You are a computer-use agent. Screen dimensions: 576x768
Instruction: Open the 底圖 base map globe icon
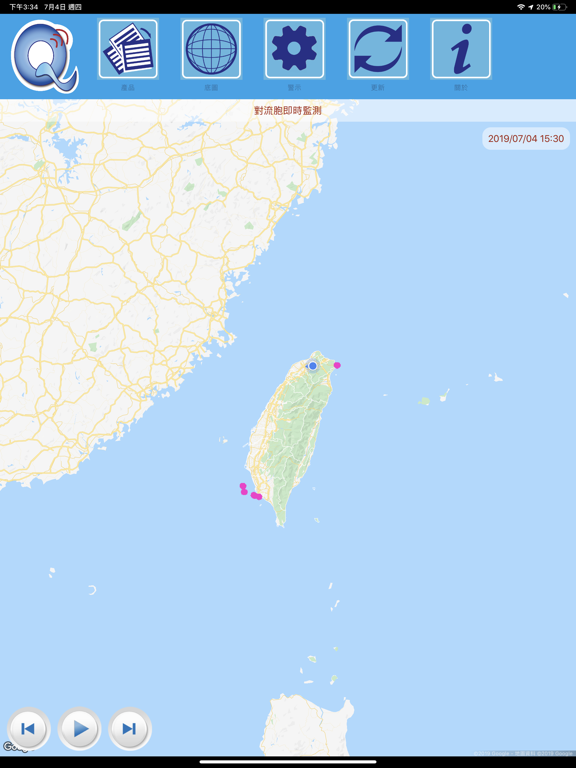tap(211, 49)
